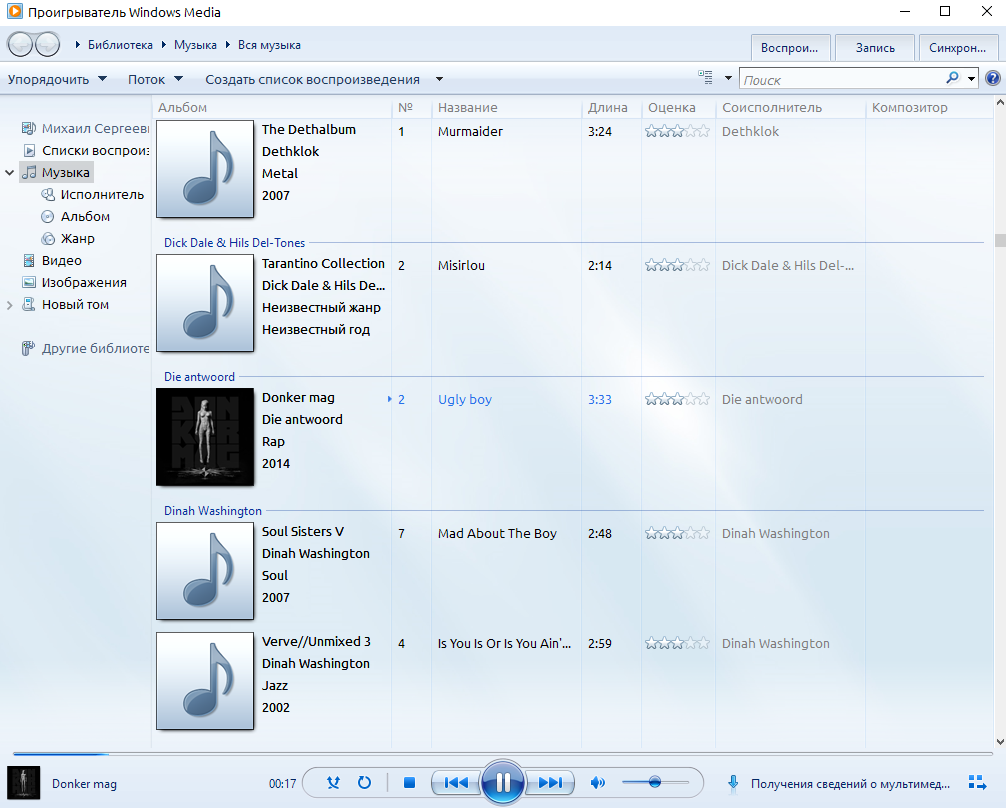Select the Misirlou track
Viewport: 1006px width, 808px height.
click(x=461, y=265)
